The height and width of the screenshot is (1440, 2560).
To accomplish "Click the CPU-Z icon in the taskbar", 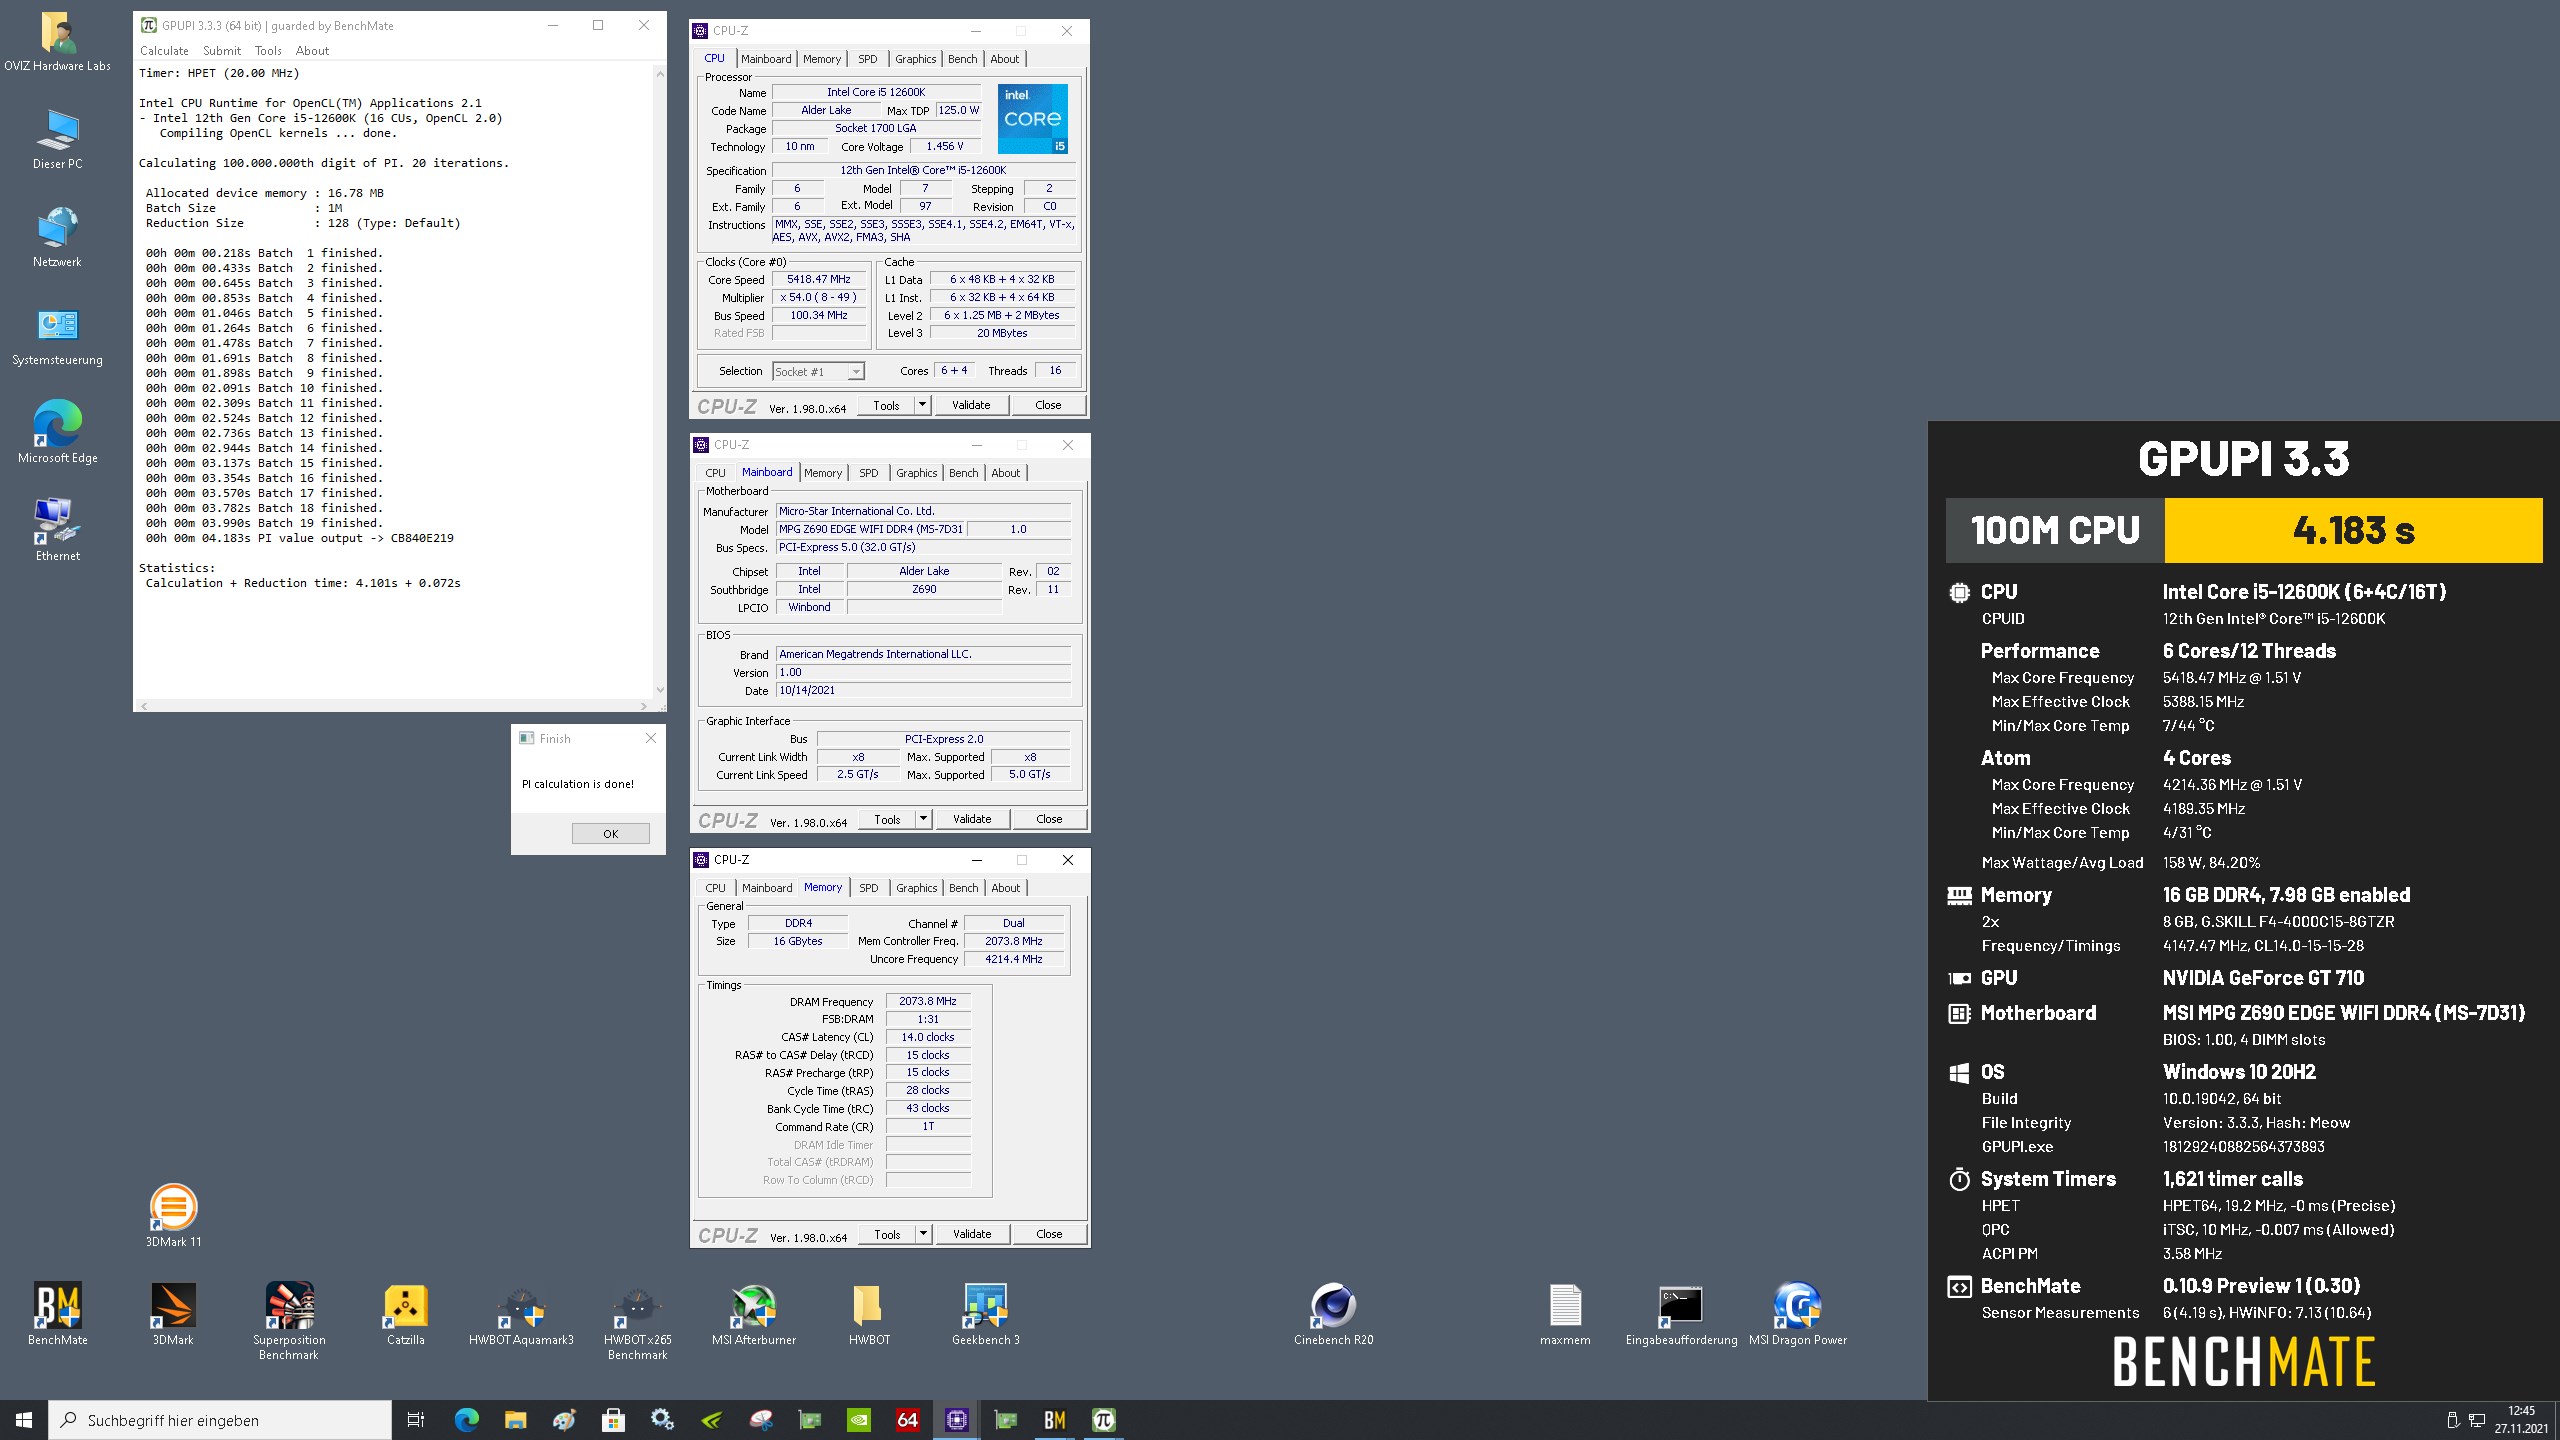I will coord(957,1420).
